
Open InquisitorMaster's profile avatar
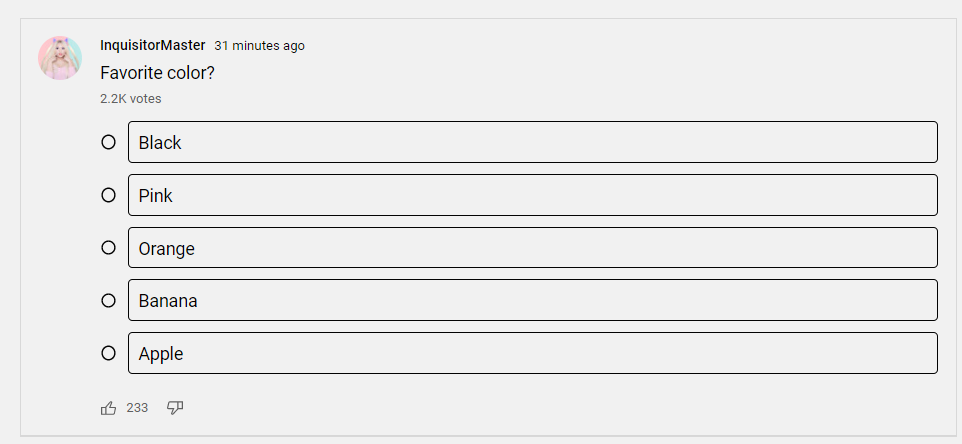60,58
